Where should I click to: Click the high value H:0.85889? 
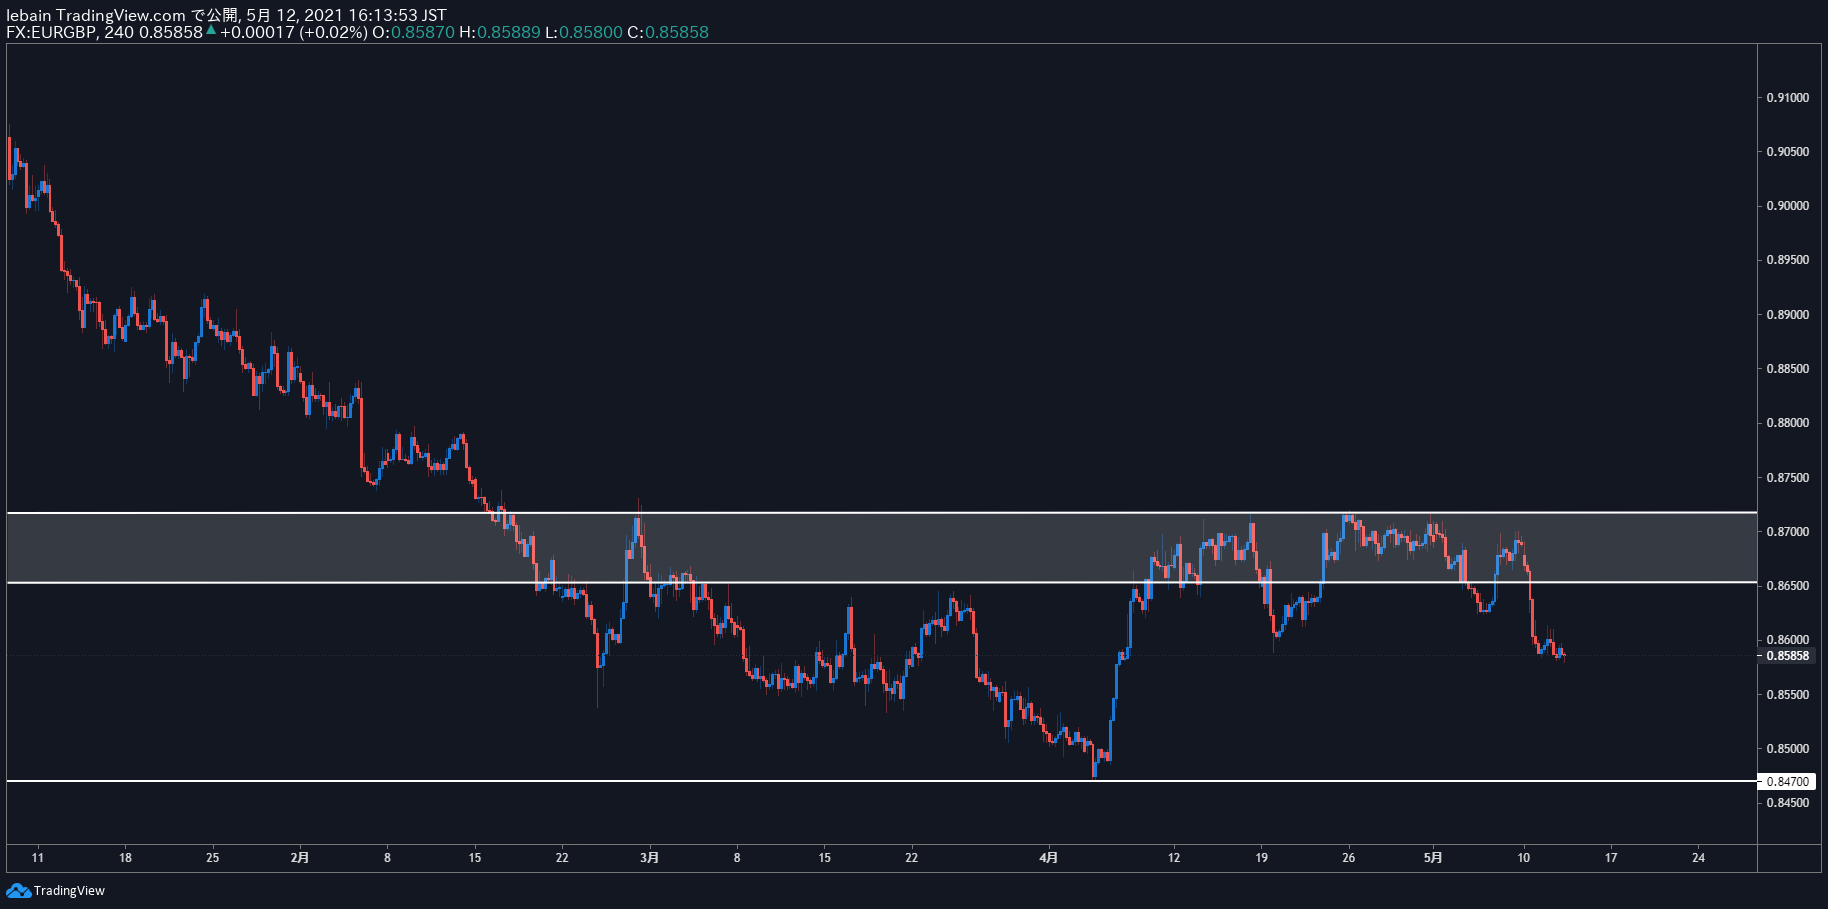click(499, 32)
